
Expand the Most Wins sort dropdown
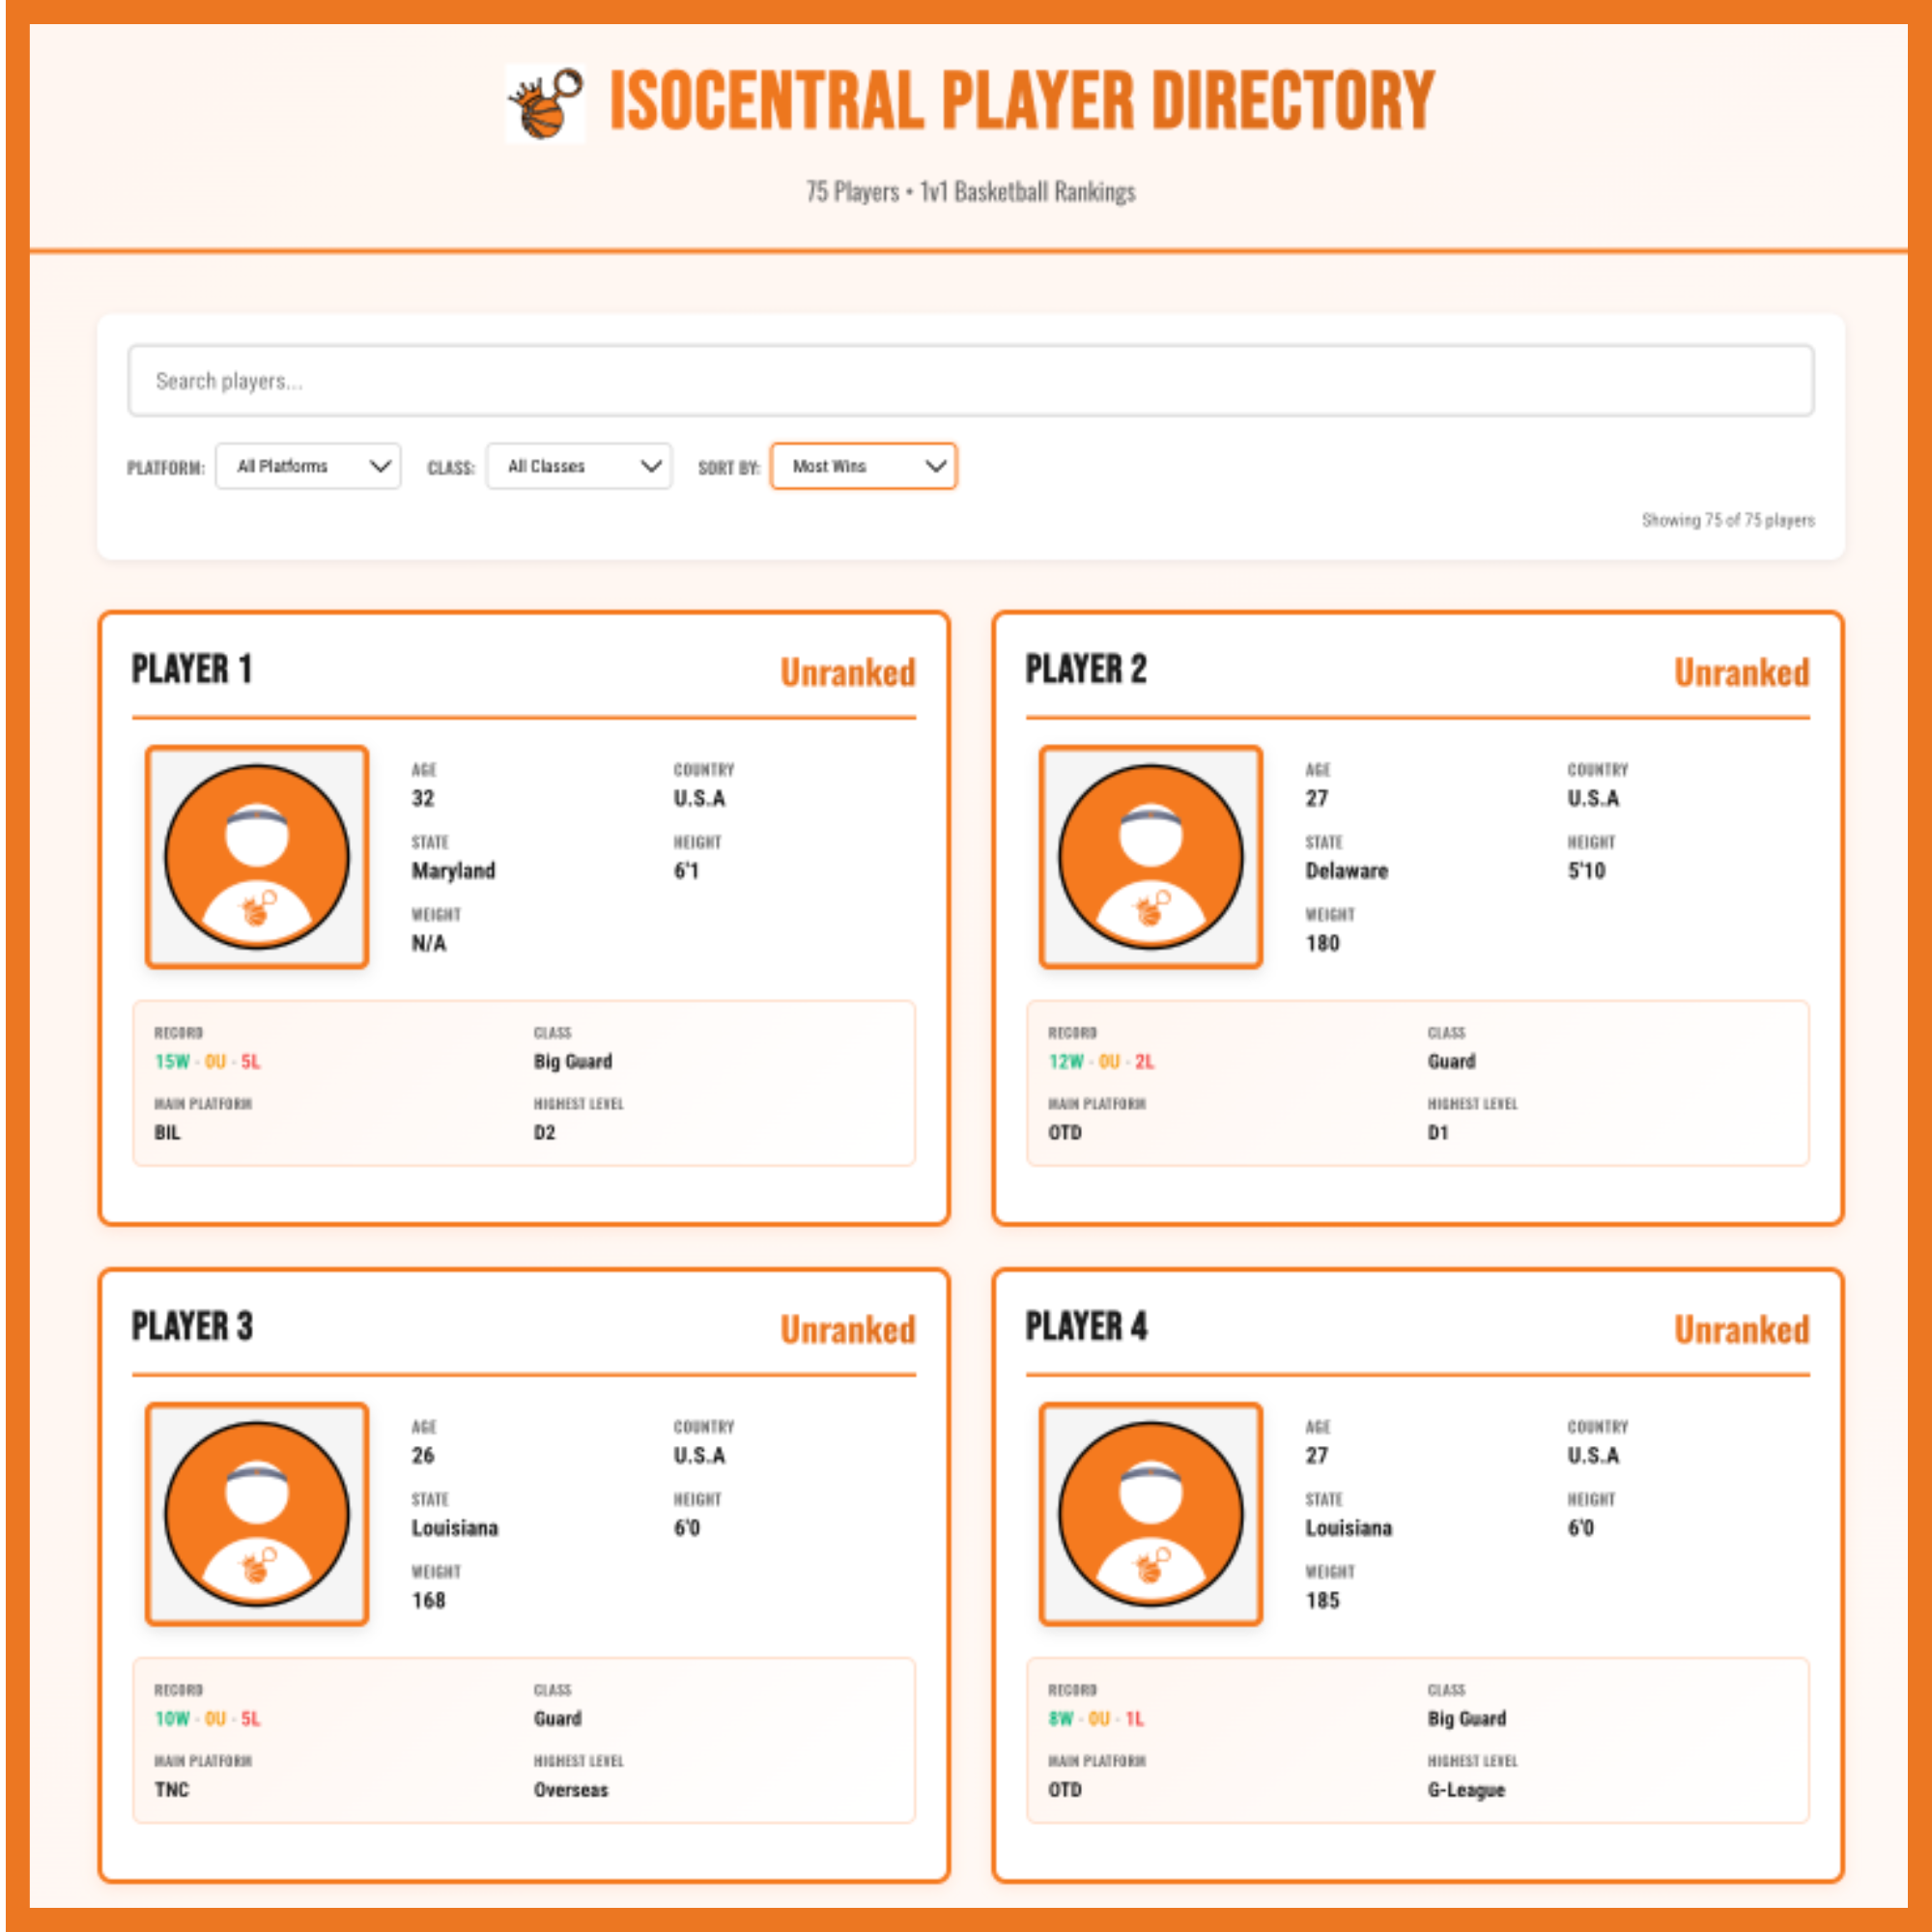[863, 466]
